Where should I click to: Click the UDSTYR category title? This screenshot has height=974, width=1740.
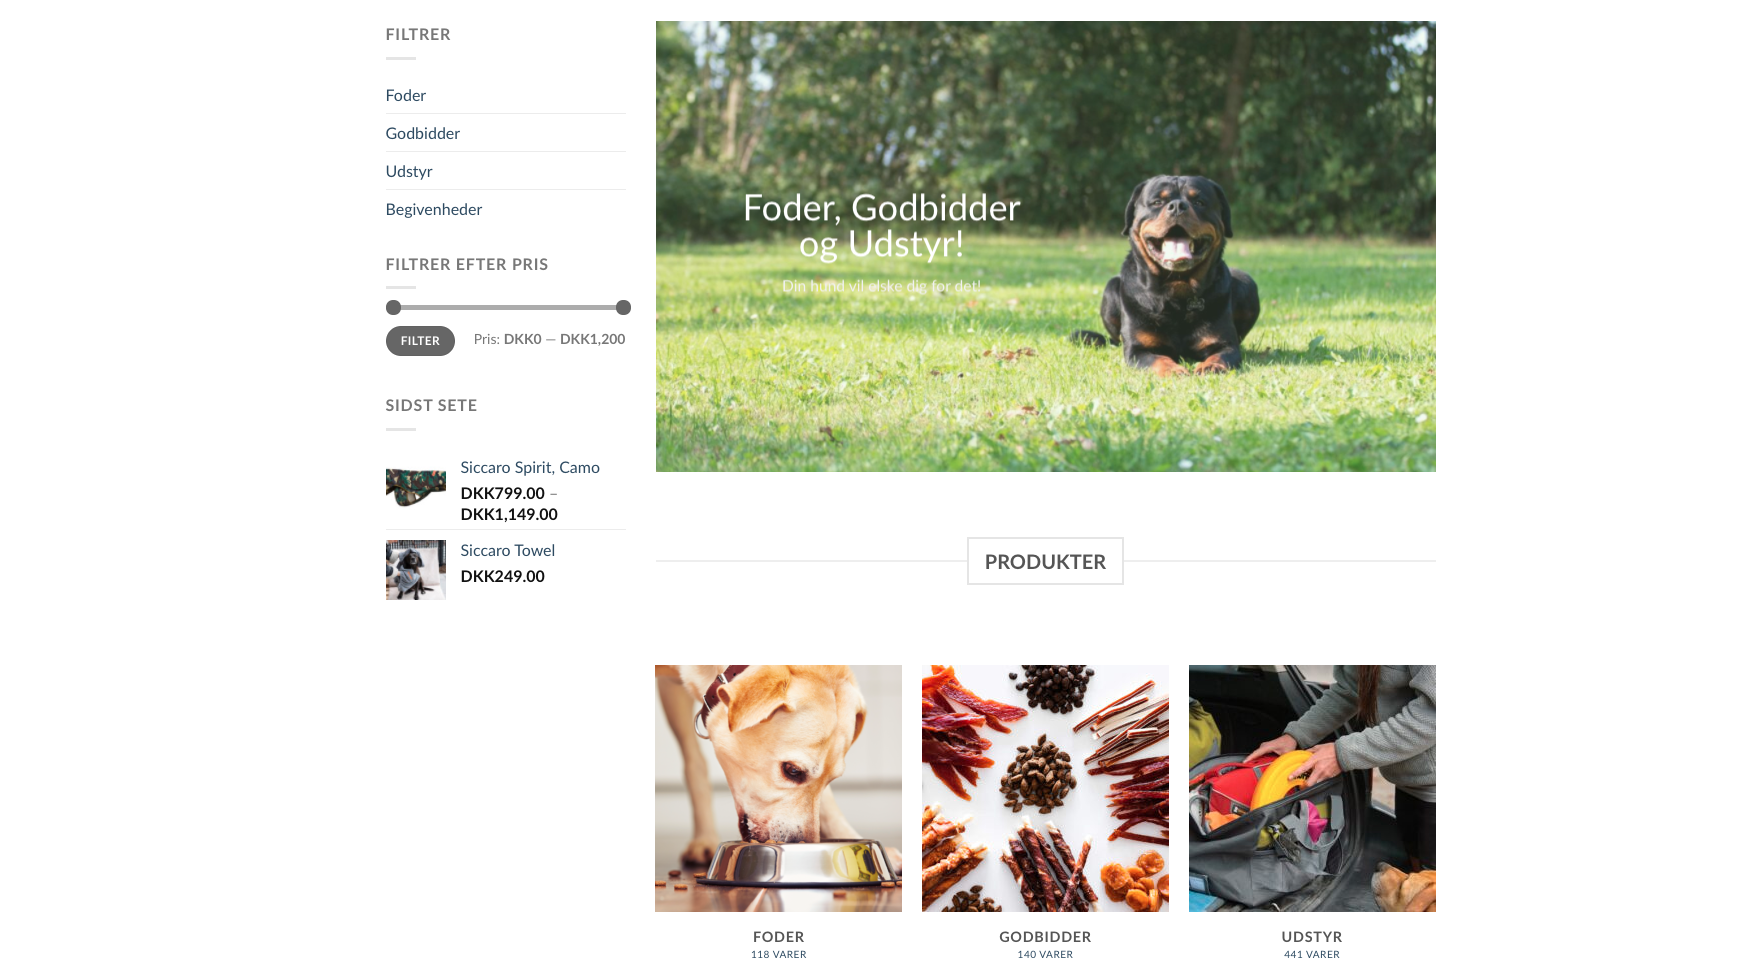click(1312, 937)
